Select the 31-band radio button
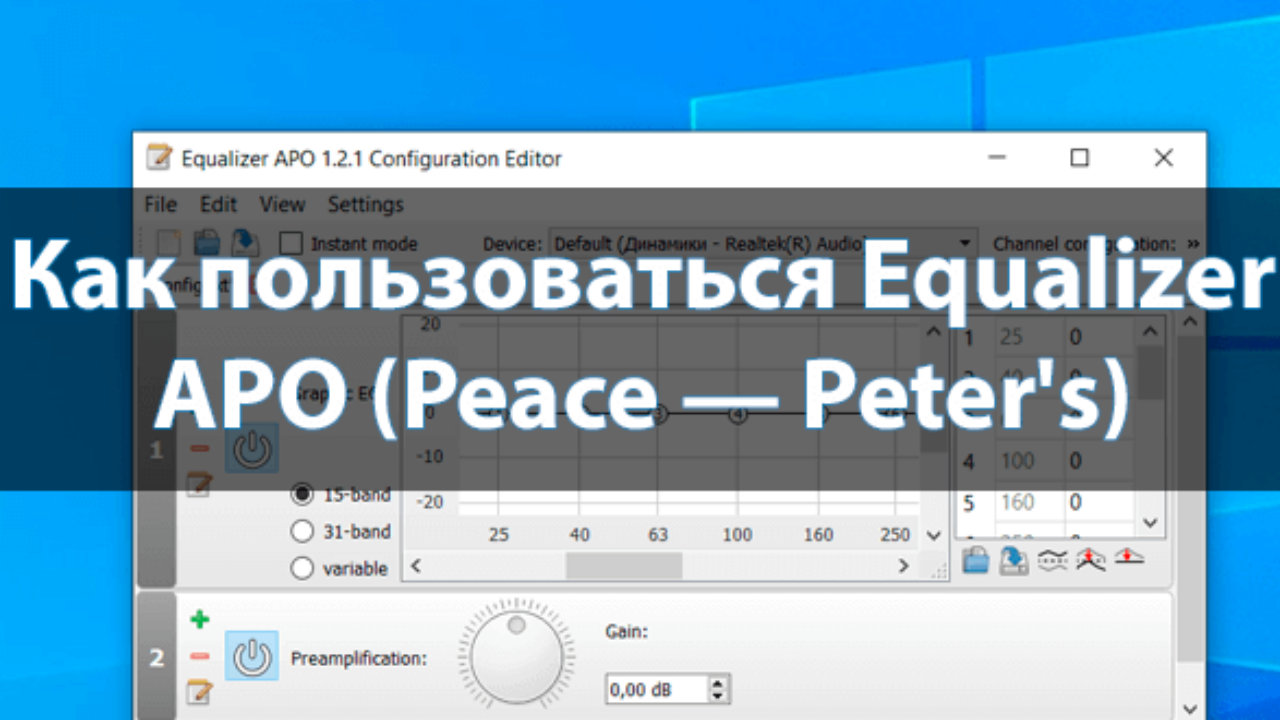The width and height of the screenshot is (1280, 720). tap(301, 531)
